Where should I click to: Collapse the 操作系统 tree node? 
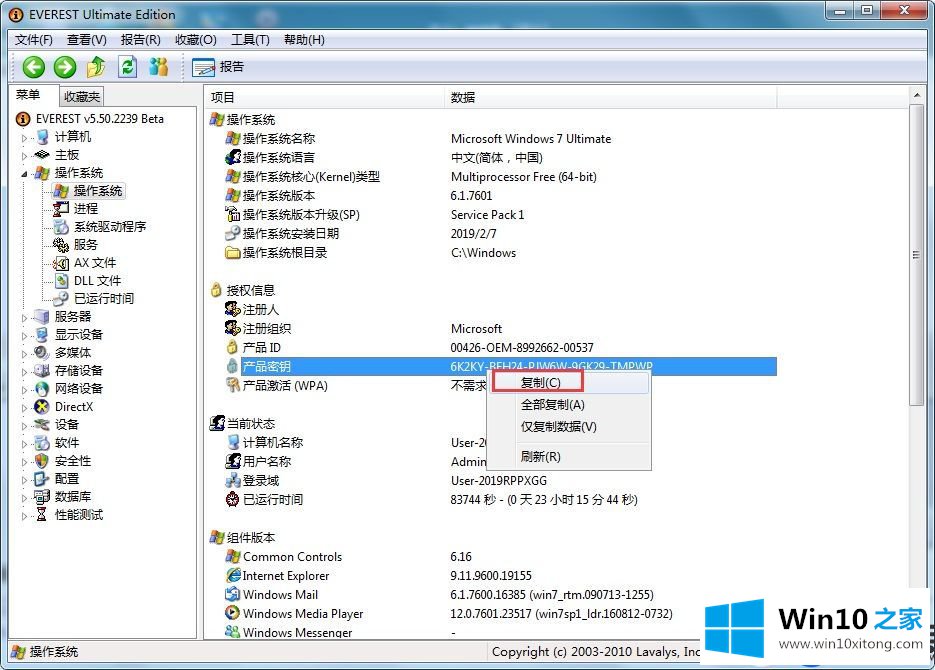coord(24,173)
